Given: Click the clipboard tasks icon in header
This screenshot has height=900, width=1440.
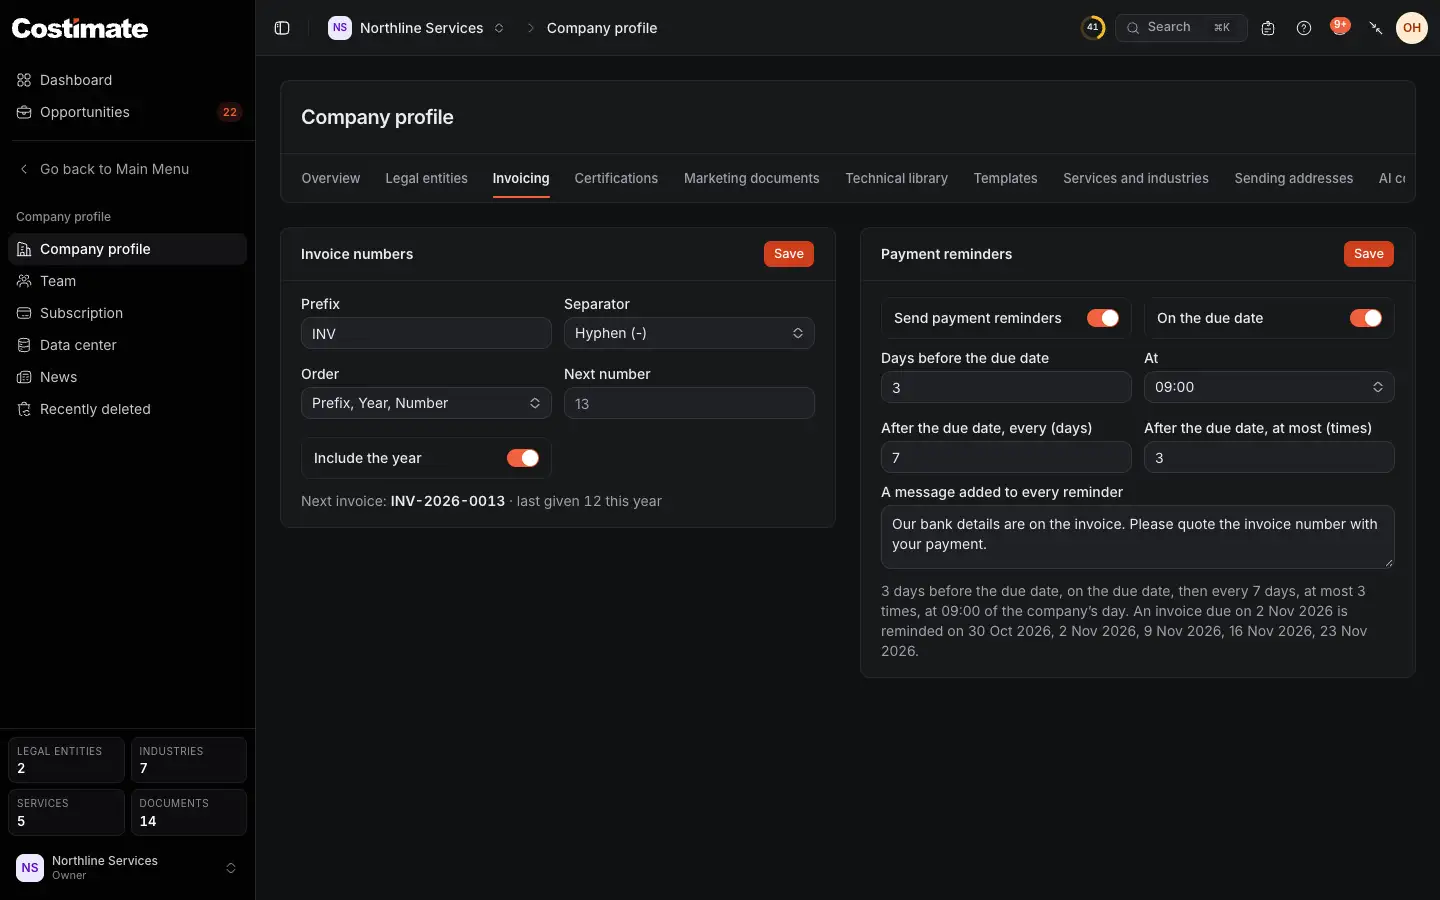Looking at the screenshot, I should [x=1268, y=28].
